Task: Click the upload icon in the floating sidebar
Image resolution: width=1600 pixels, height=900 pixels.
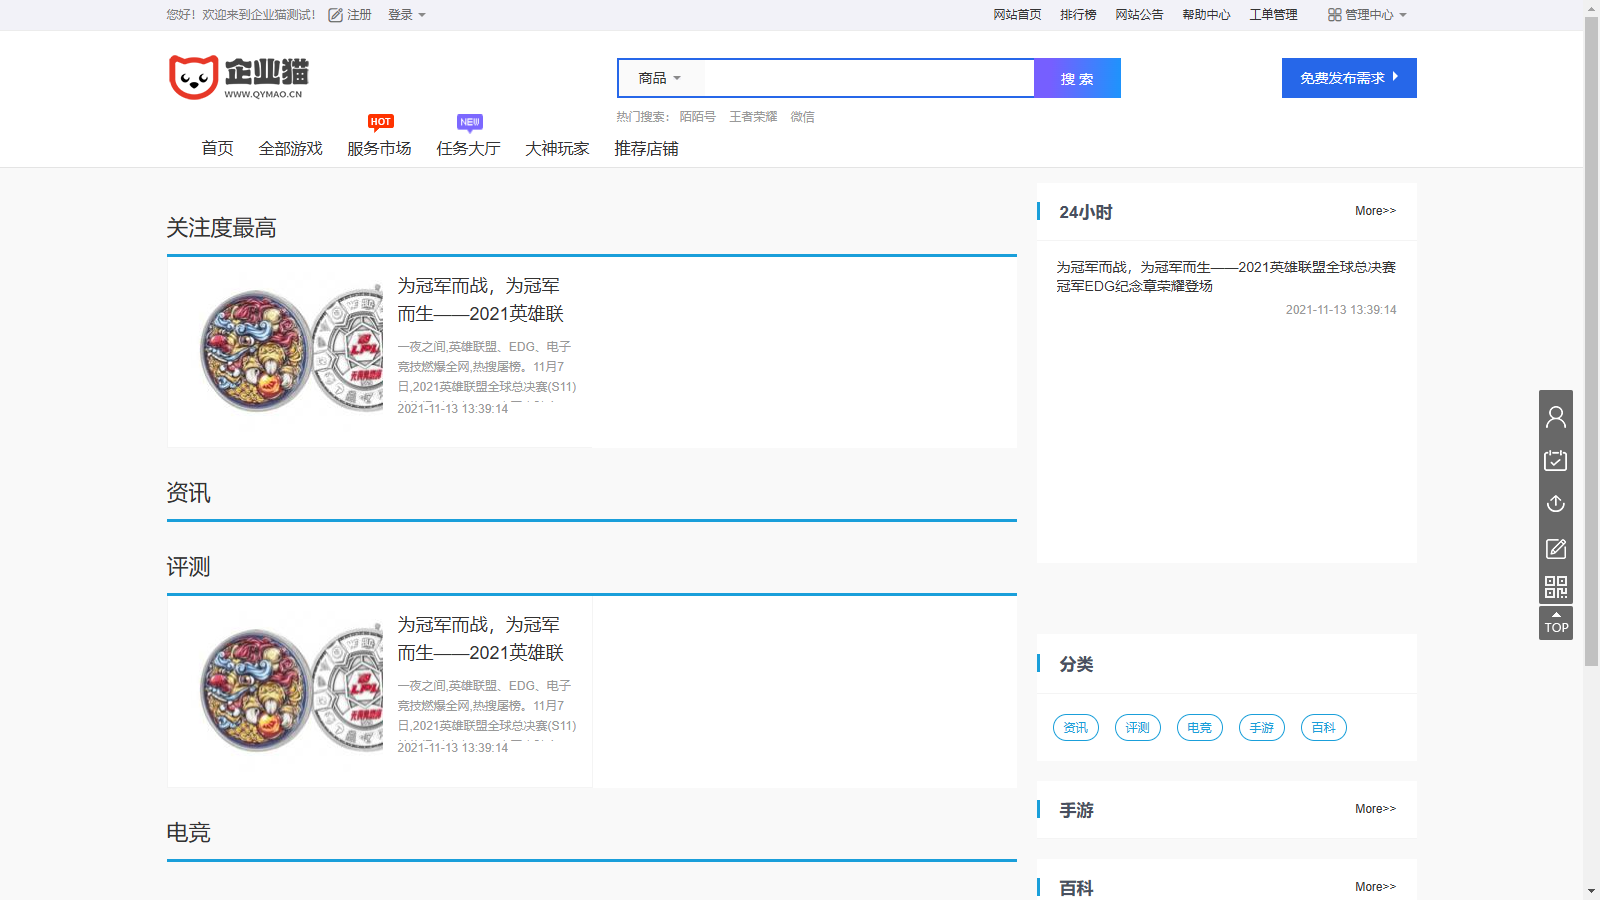Action: pos(1556,504)
